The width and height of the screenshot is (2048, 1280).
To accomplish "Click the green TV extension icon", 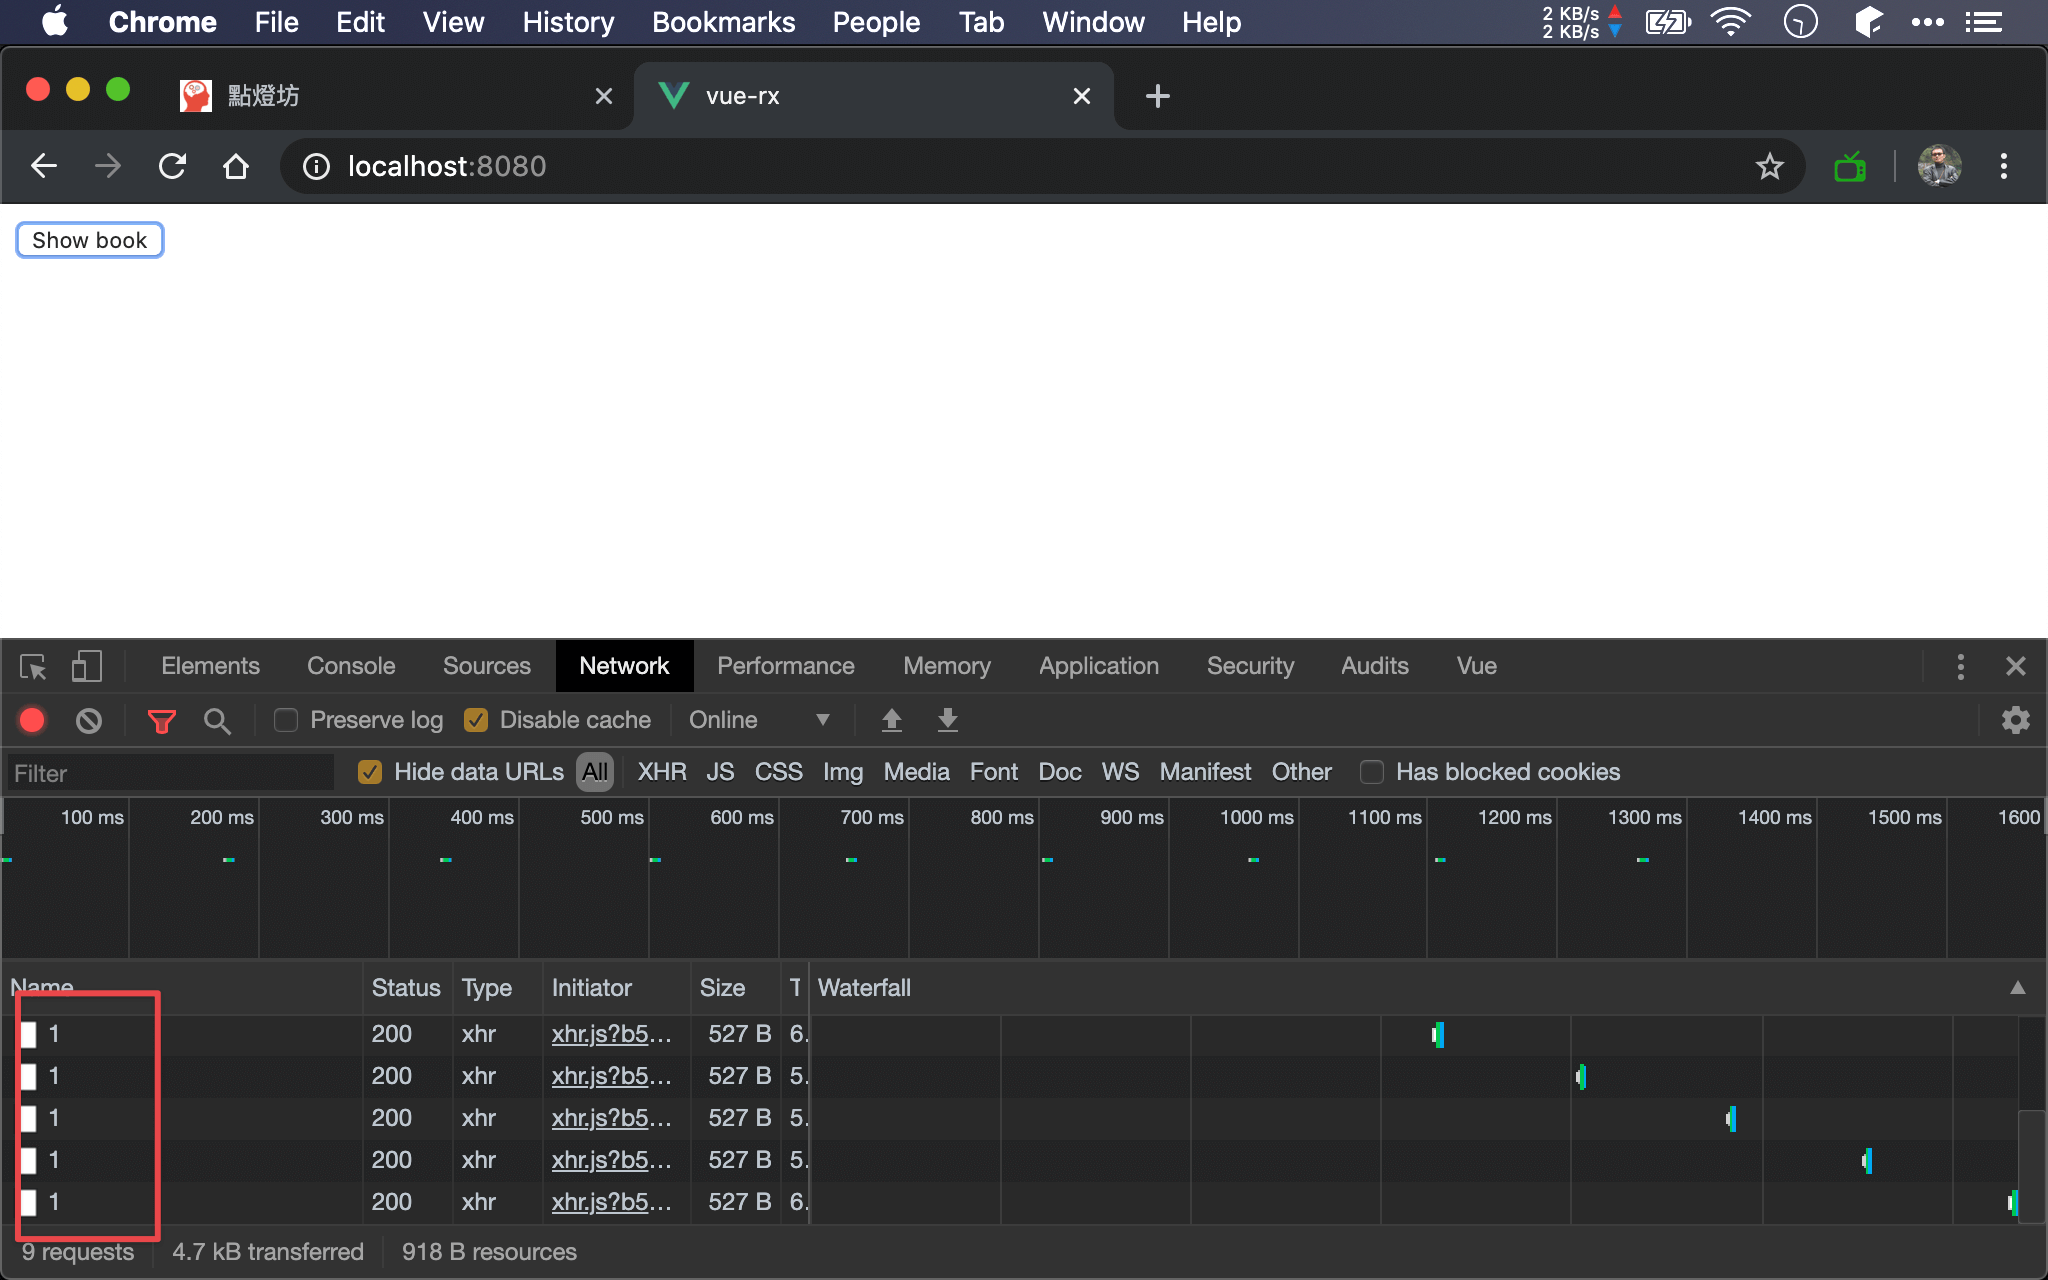I will tap(1850, 166).
